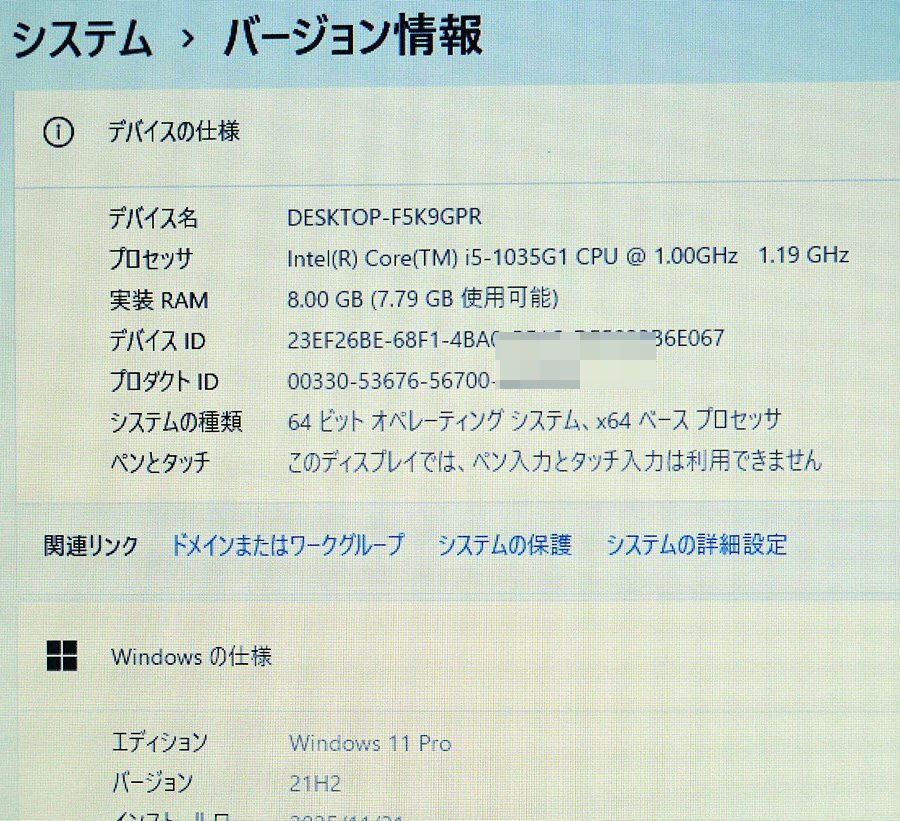Select the Windows 11 Pro edition value
900x821 pixels.
[x=370, y=743]
